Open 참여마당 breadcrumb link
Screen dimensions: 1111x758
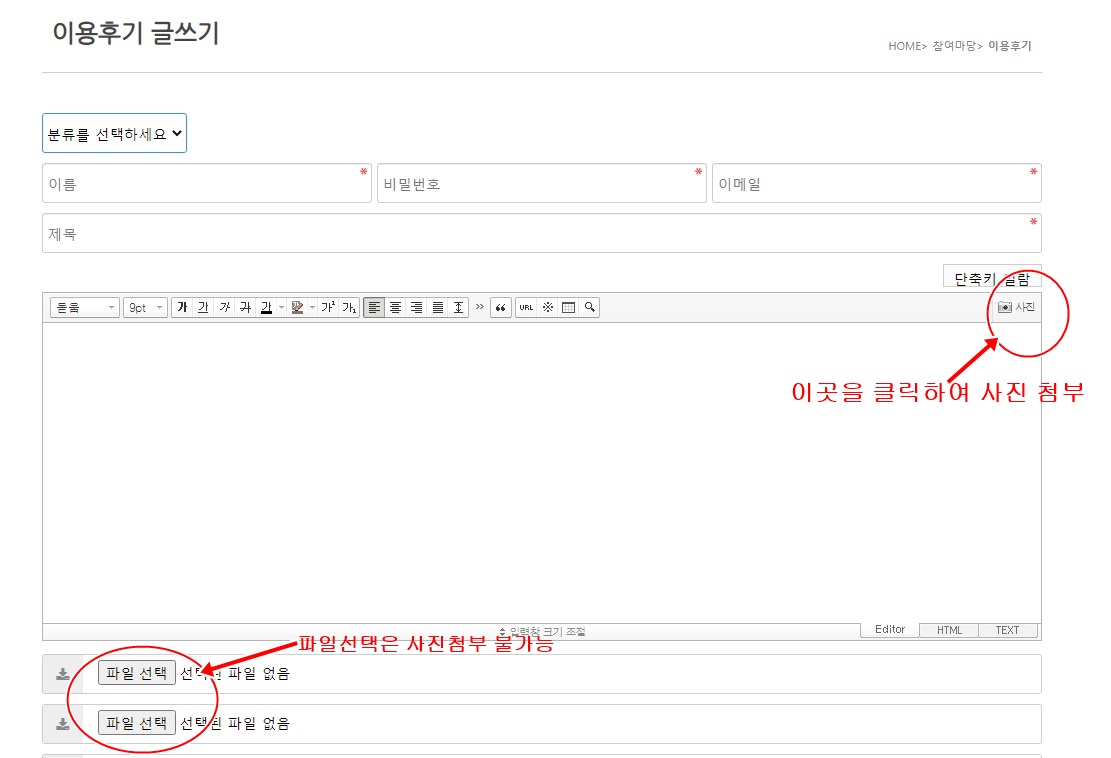coord(954,46)
